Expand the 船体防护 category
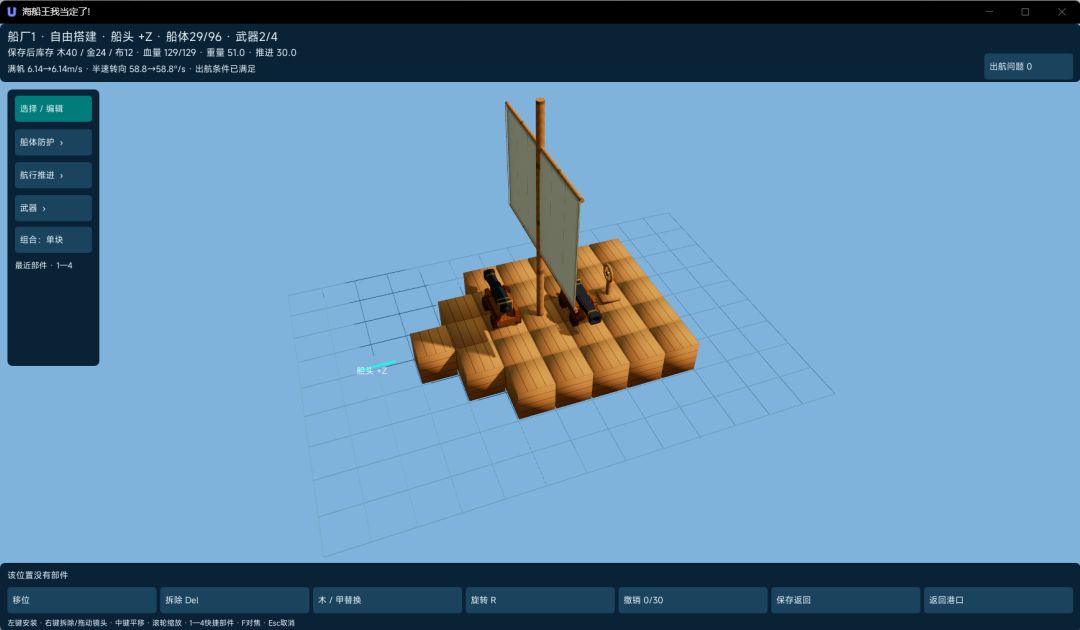The image size is (1080, 630). click(x=53, y=143)
